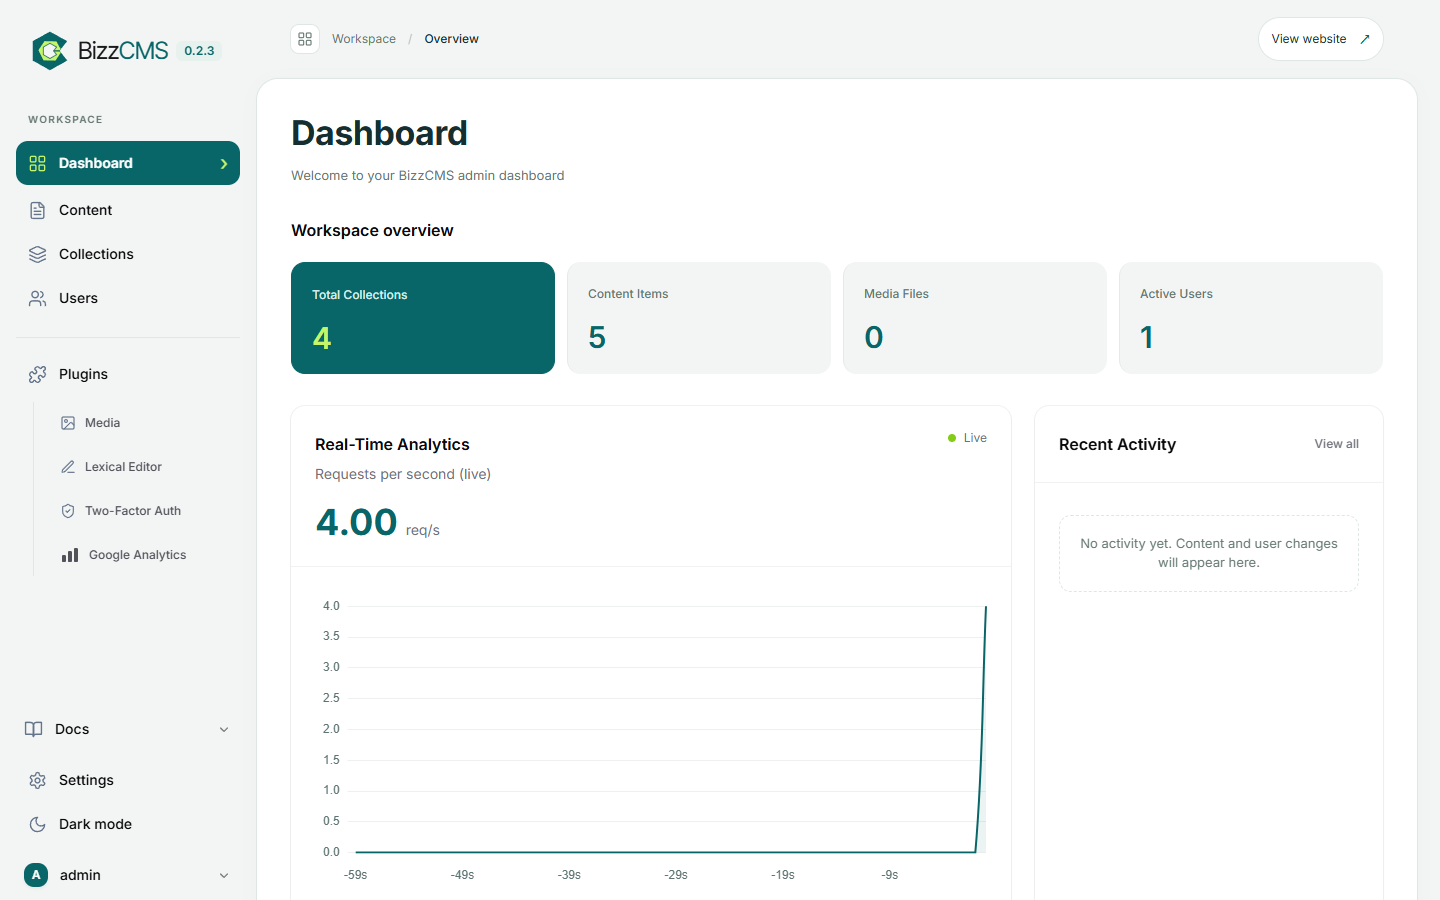The width and height of the screenshot is (1440, 900).
Task: Open Collections in the sidebar
Action: pos(128,254)
